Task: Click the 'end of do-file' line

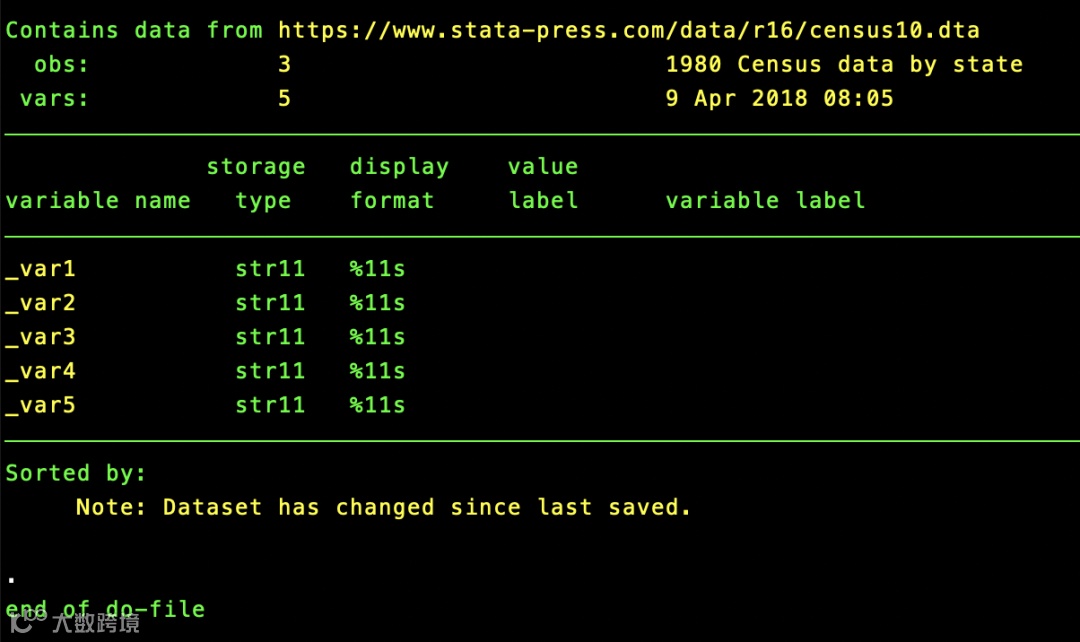Action: tap(105, 610)
